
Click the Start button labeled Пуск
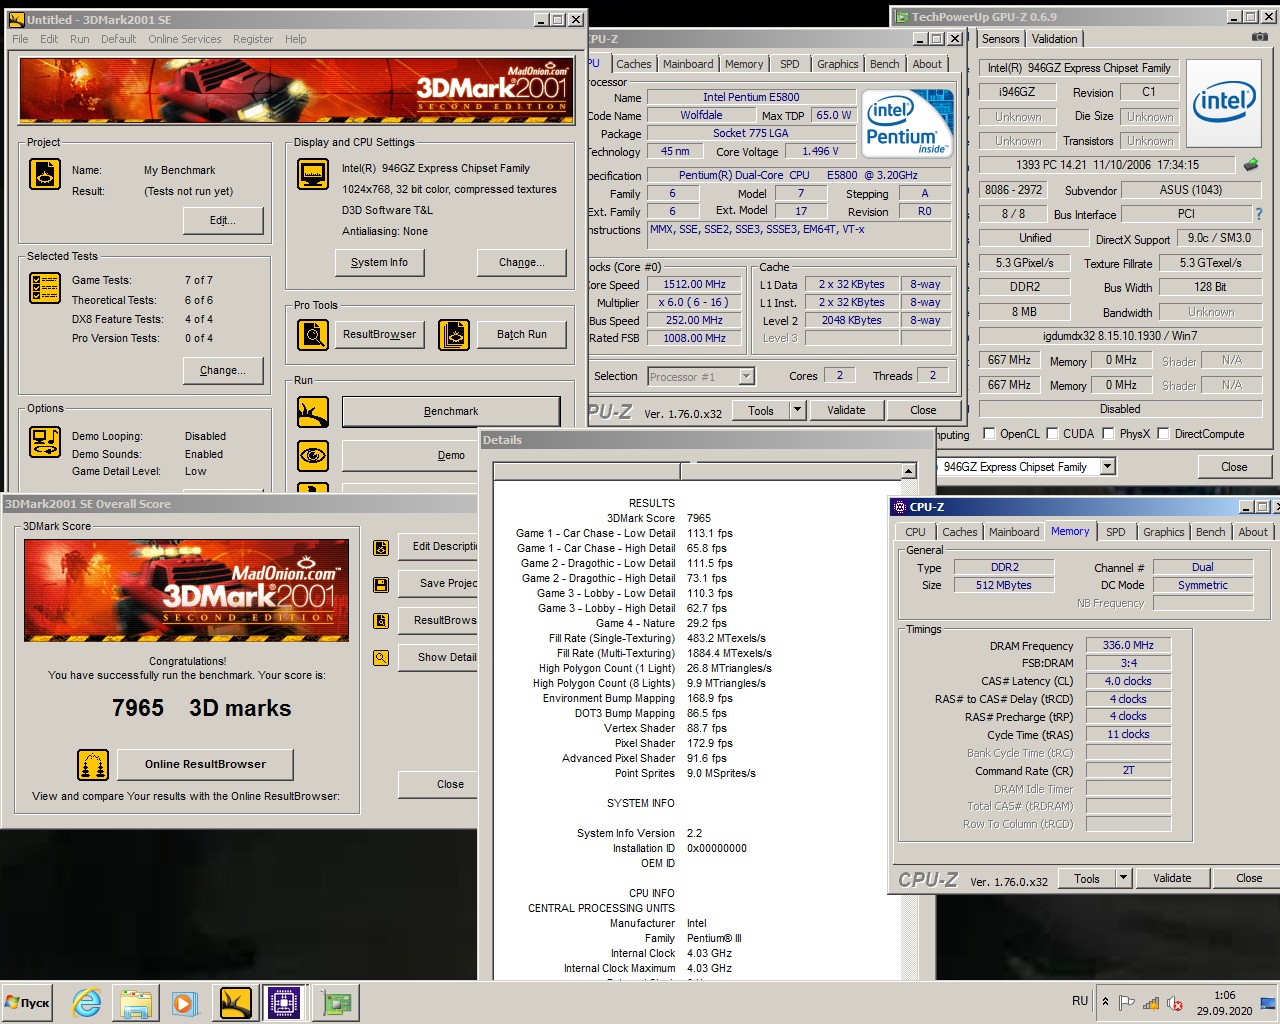click(x=28, y=1003)
